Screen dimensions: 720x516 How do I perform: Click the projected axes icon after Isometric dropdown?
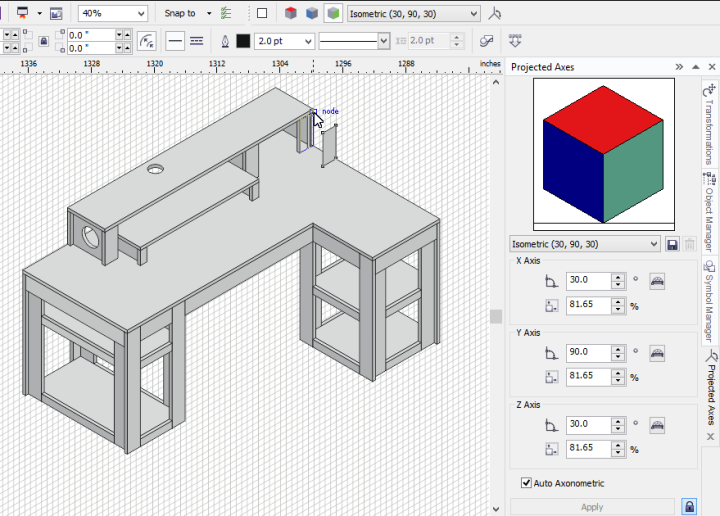[x=495, y=14]
